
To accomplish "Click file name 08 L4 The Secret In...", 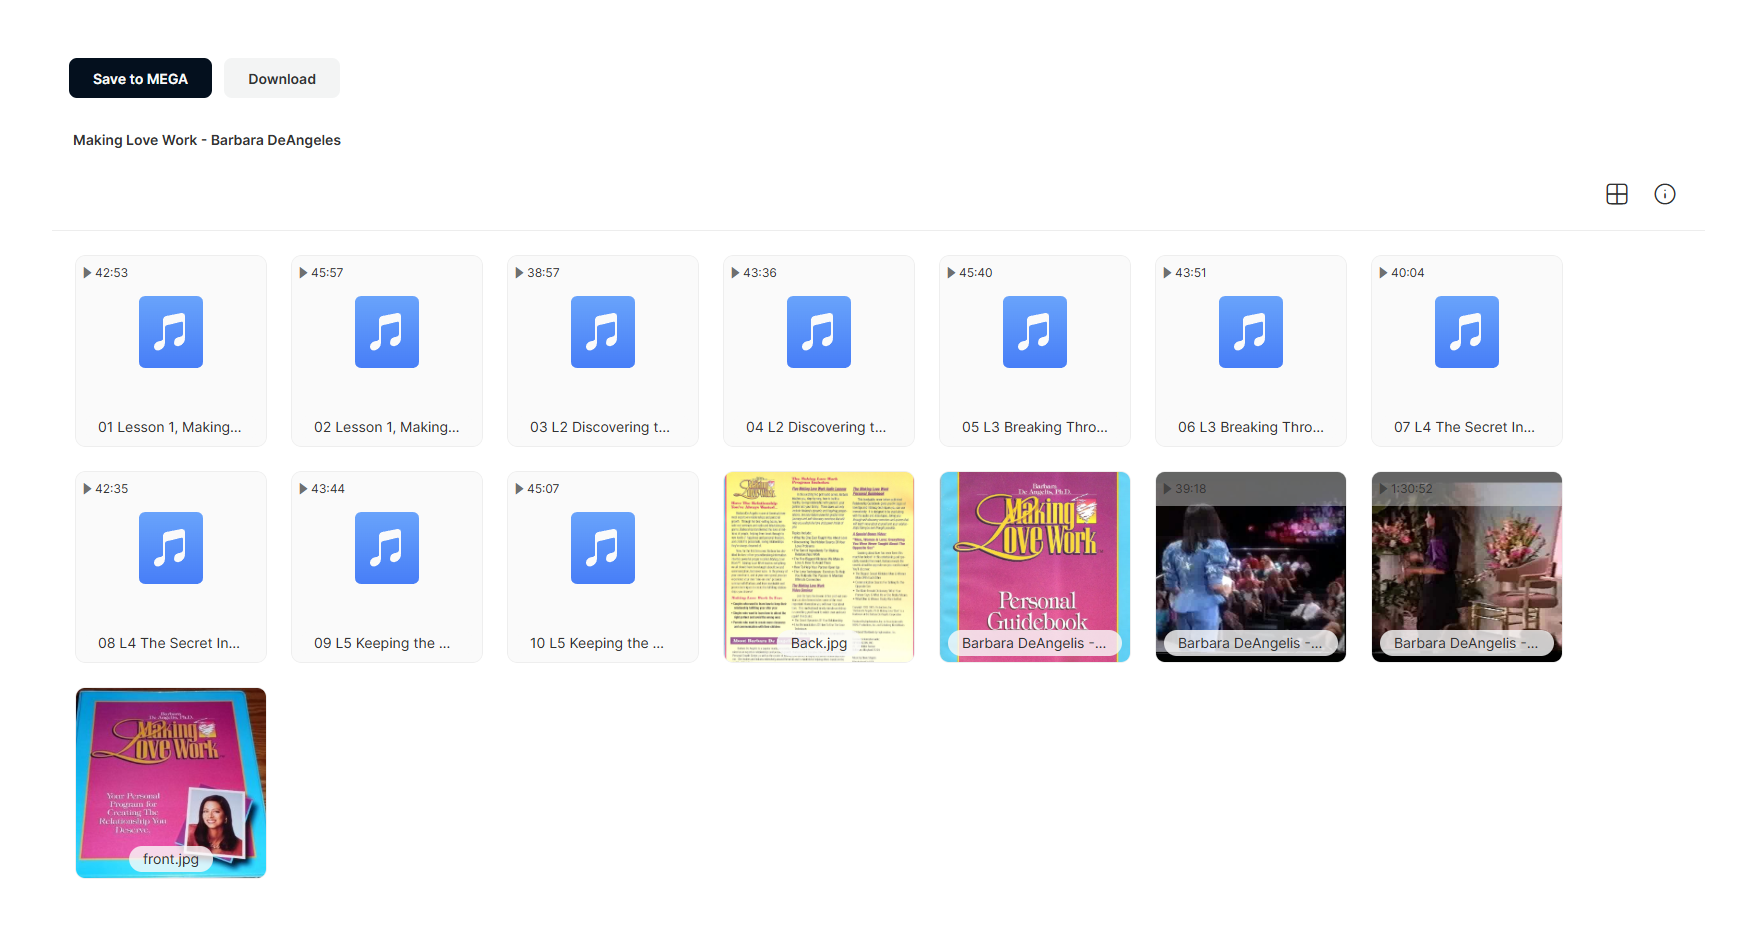I will pos(169,643).
